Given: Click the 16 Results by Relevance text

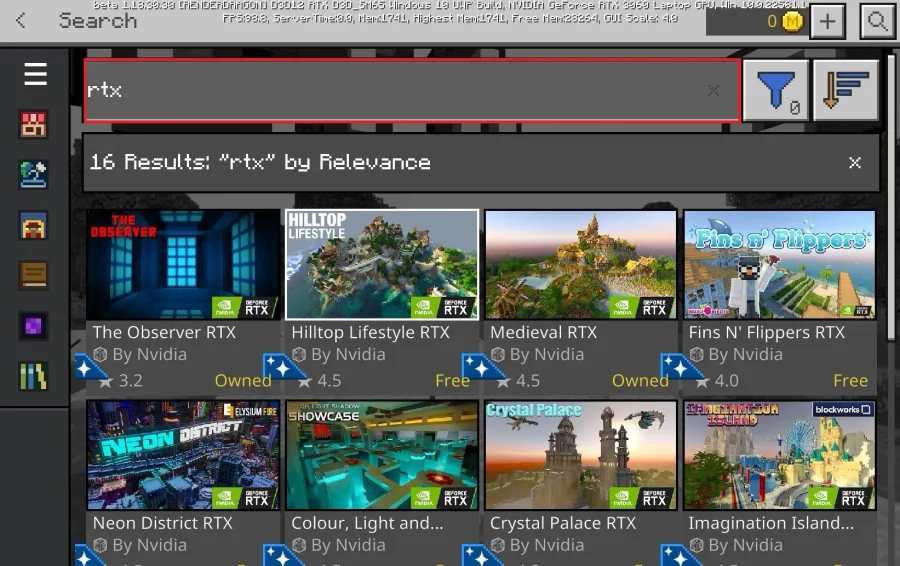Looking at the screenshot, I should click(260, 162).
